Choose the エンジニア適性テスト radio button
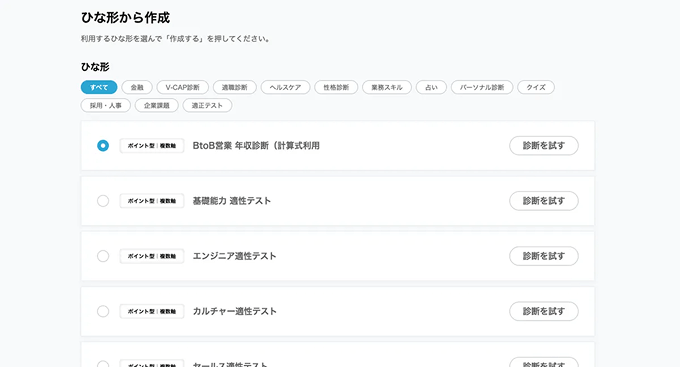 (x=103, y=256)
